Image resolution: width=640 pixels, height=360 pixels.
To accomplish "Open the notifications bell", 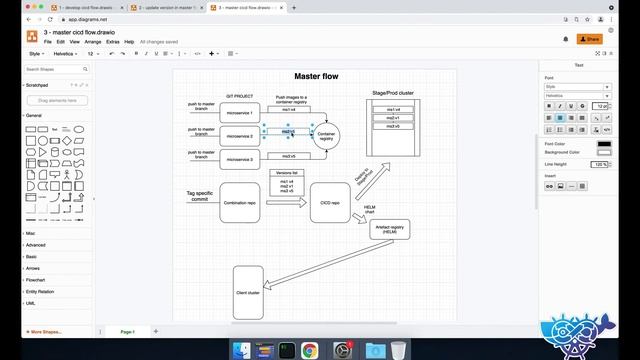I will click(566, 39).
